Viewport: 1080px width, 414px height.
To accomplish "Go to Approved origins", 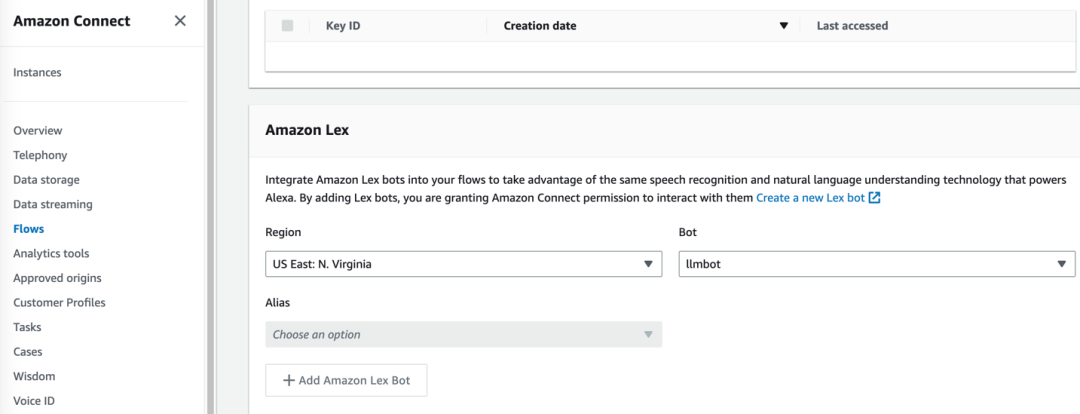I will tap(57, 278).
